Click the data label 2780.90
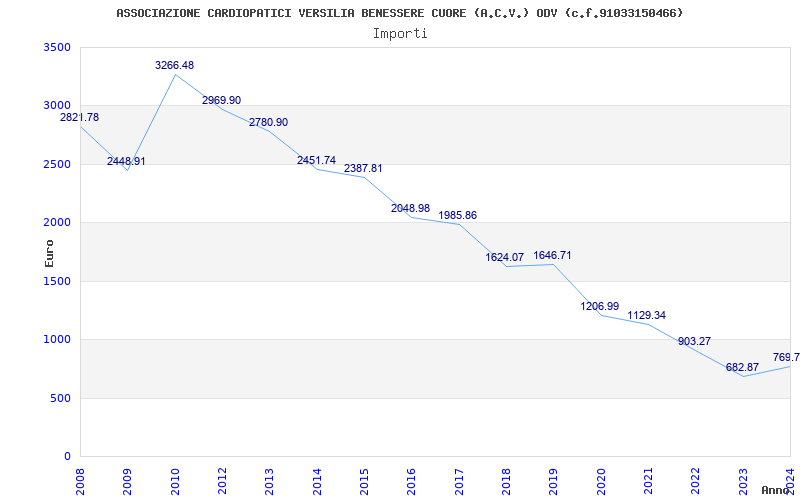This screenshot has height=500, width=800. point(268,122)
